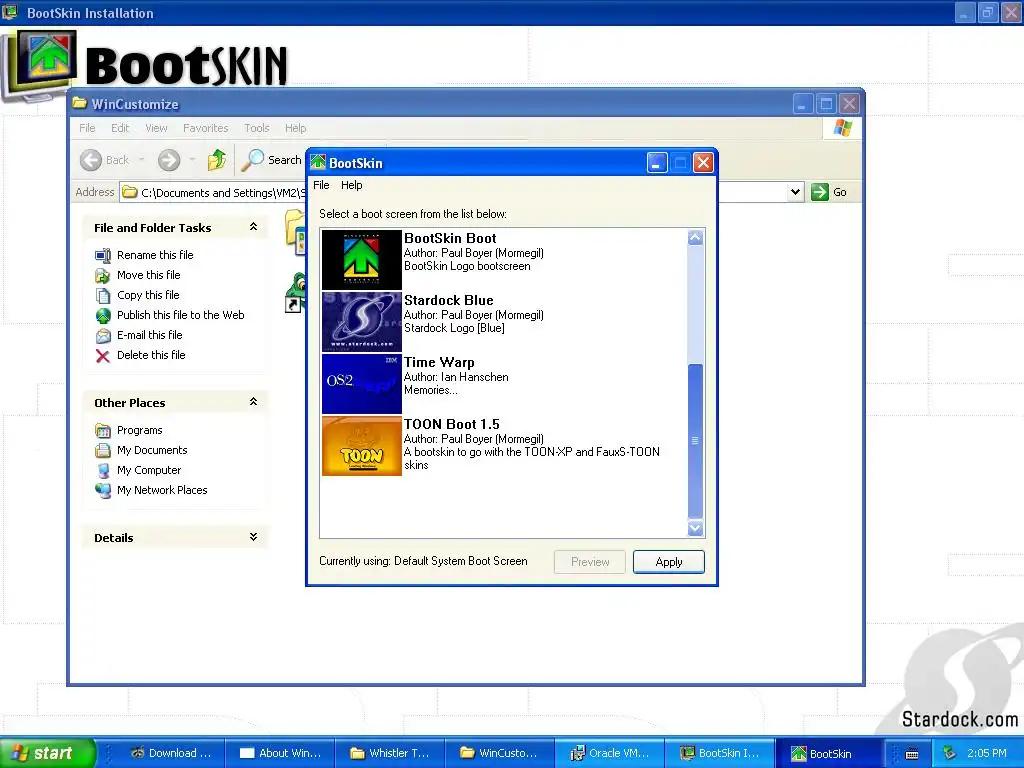Collapse File and Folder Tasks panel
Image resolution: width=1024 pixels, height=768 pixels.
pos(253,227)
